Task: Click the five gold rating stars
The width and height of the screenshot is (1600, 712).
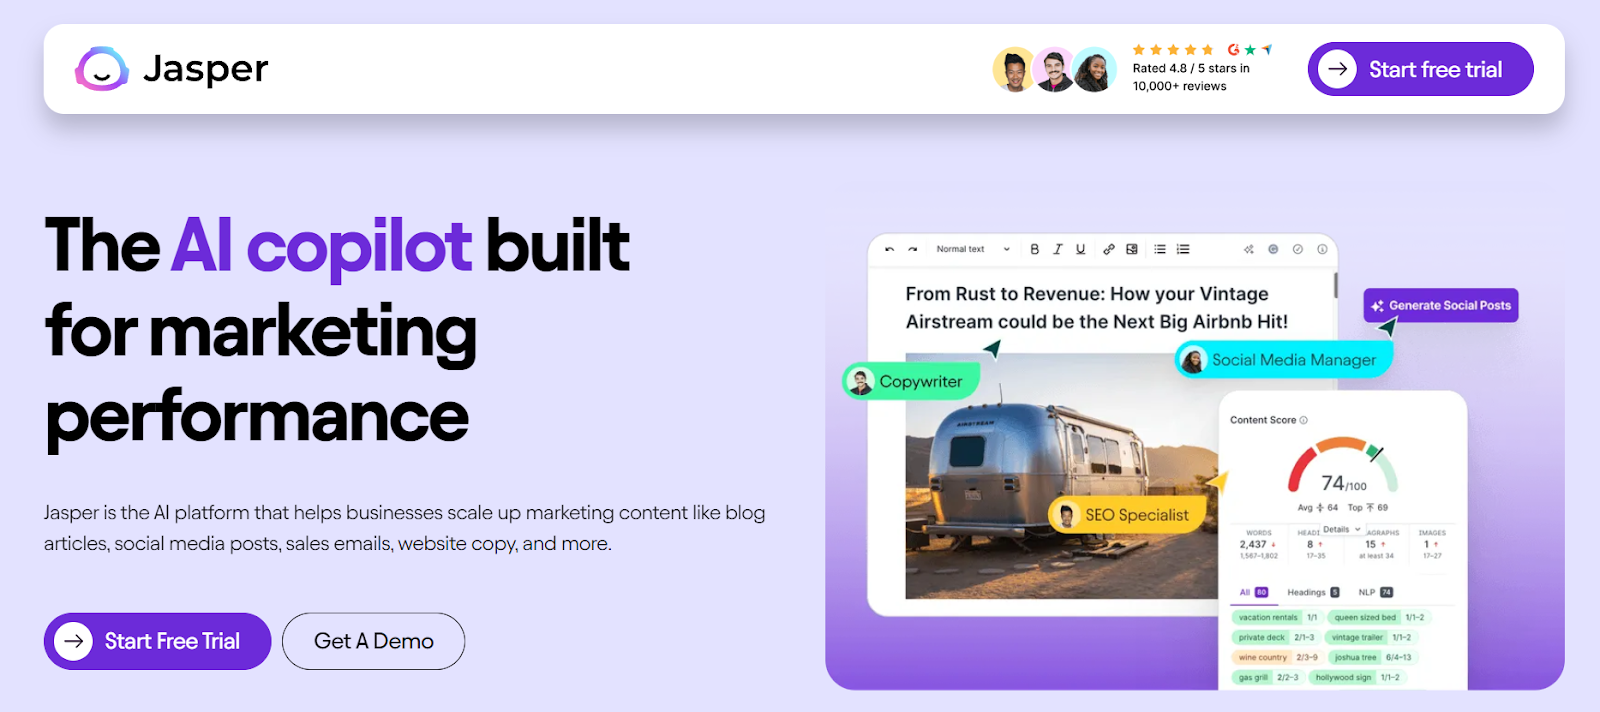Action: tap(1173, 49)
